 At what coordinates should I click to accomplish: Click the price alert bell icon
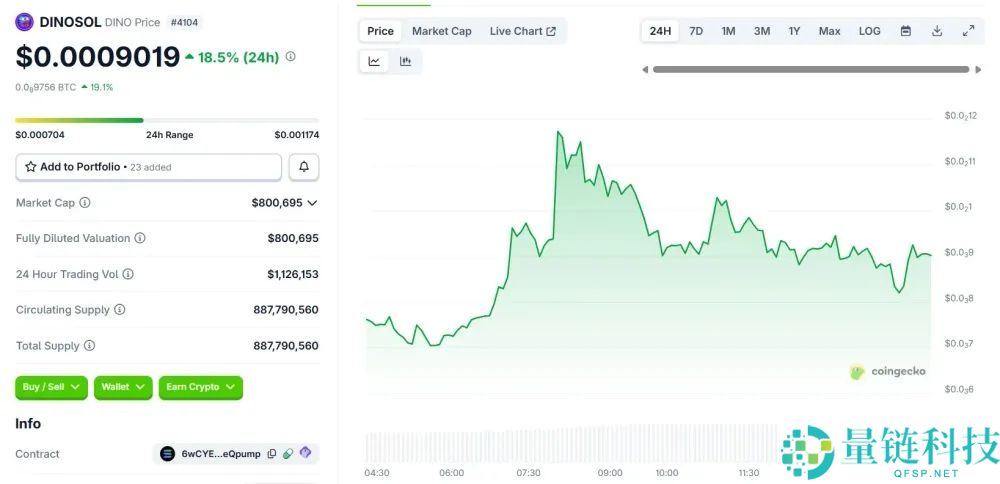(x=304, y=167)
